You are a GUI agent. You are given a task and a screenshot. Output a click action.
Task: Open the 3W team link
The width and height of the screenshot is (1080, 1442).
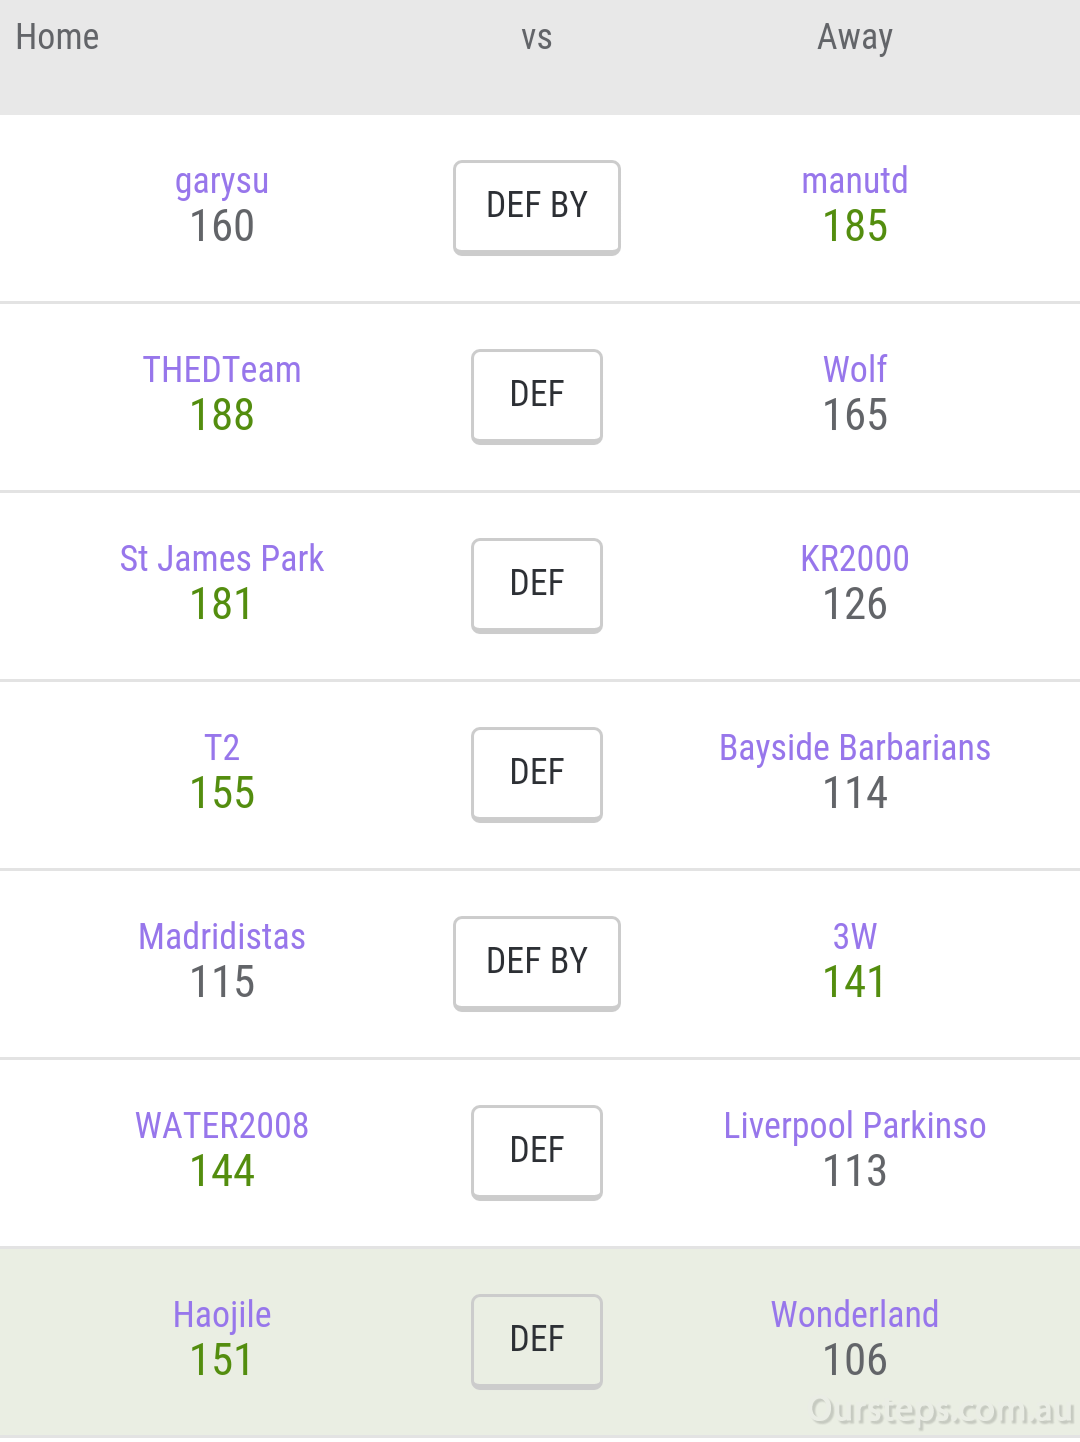tap(855, 937)
